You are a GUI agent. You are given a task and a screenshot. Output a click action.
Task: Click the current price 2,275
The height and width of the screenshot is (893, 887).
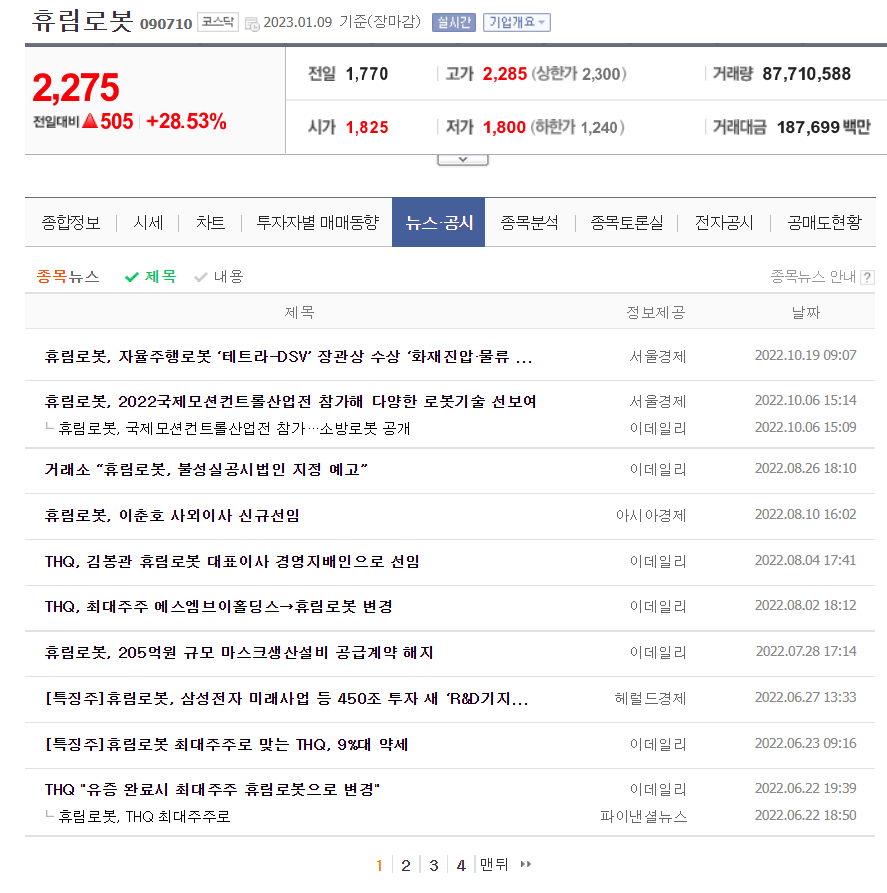tap(76, 88)
